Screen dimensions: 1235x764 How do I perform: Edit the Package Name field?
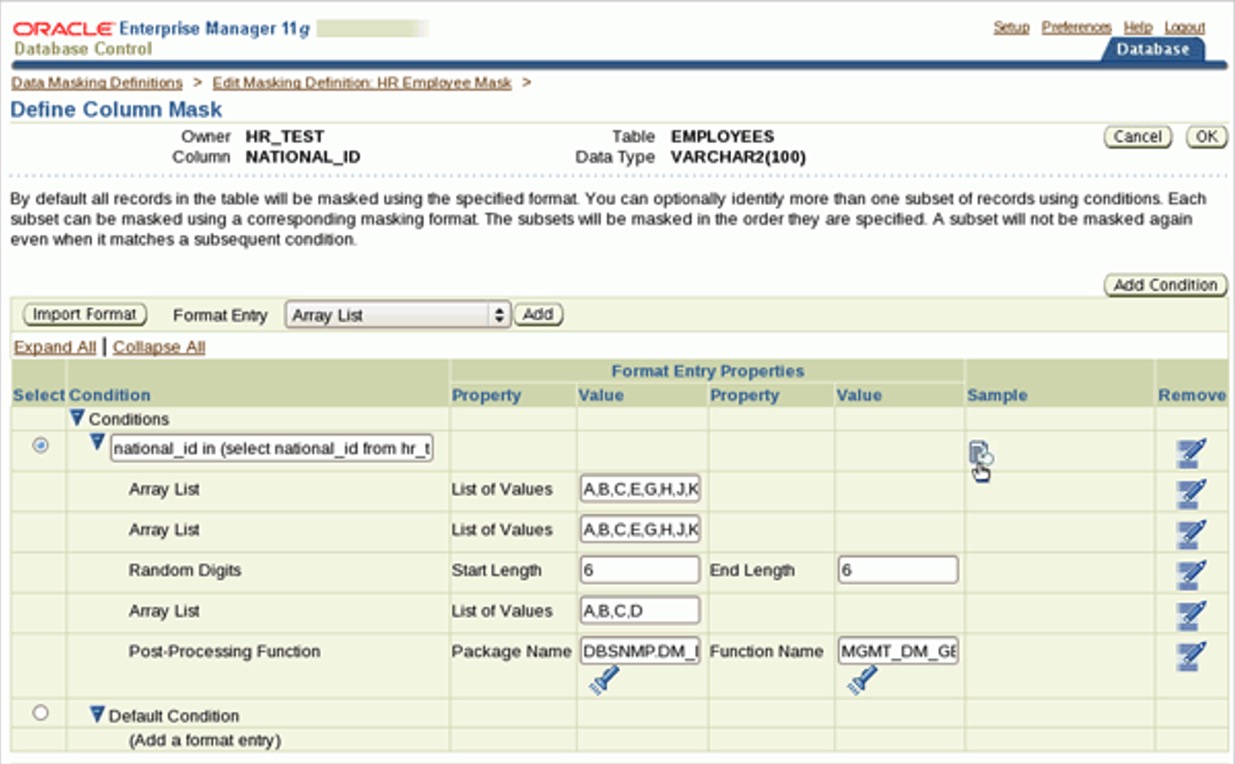(x=640, y=651)
